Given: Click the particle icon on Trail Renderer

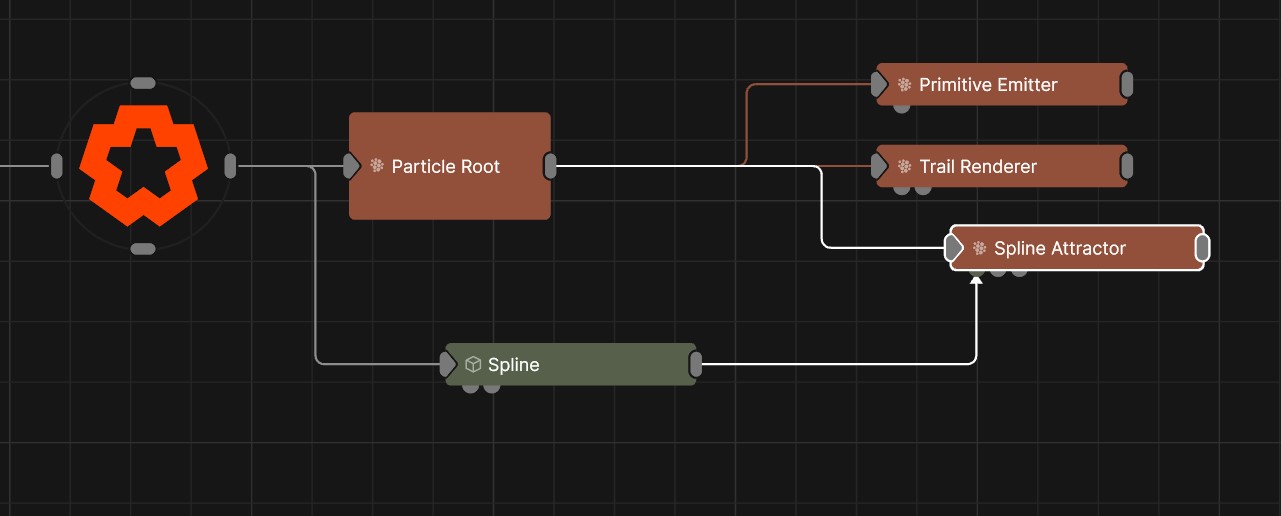Looking at the screenshot, I should click(904, 167).
